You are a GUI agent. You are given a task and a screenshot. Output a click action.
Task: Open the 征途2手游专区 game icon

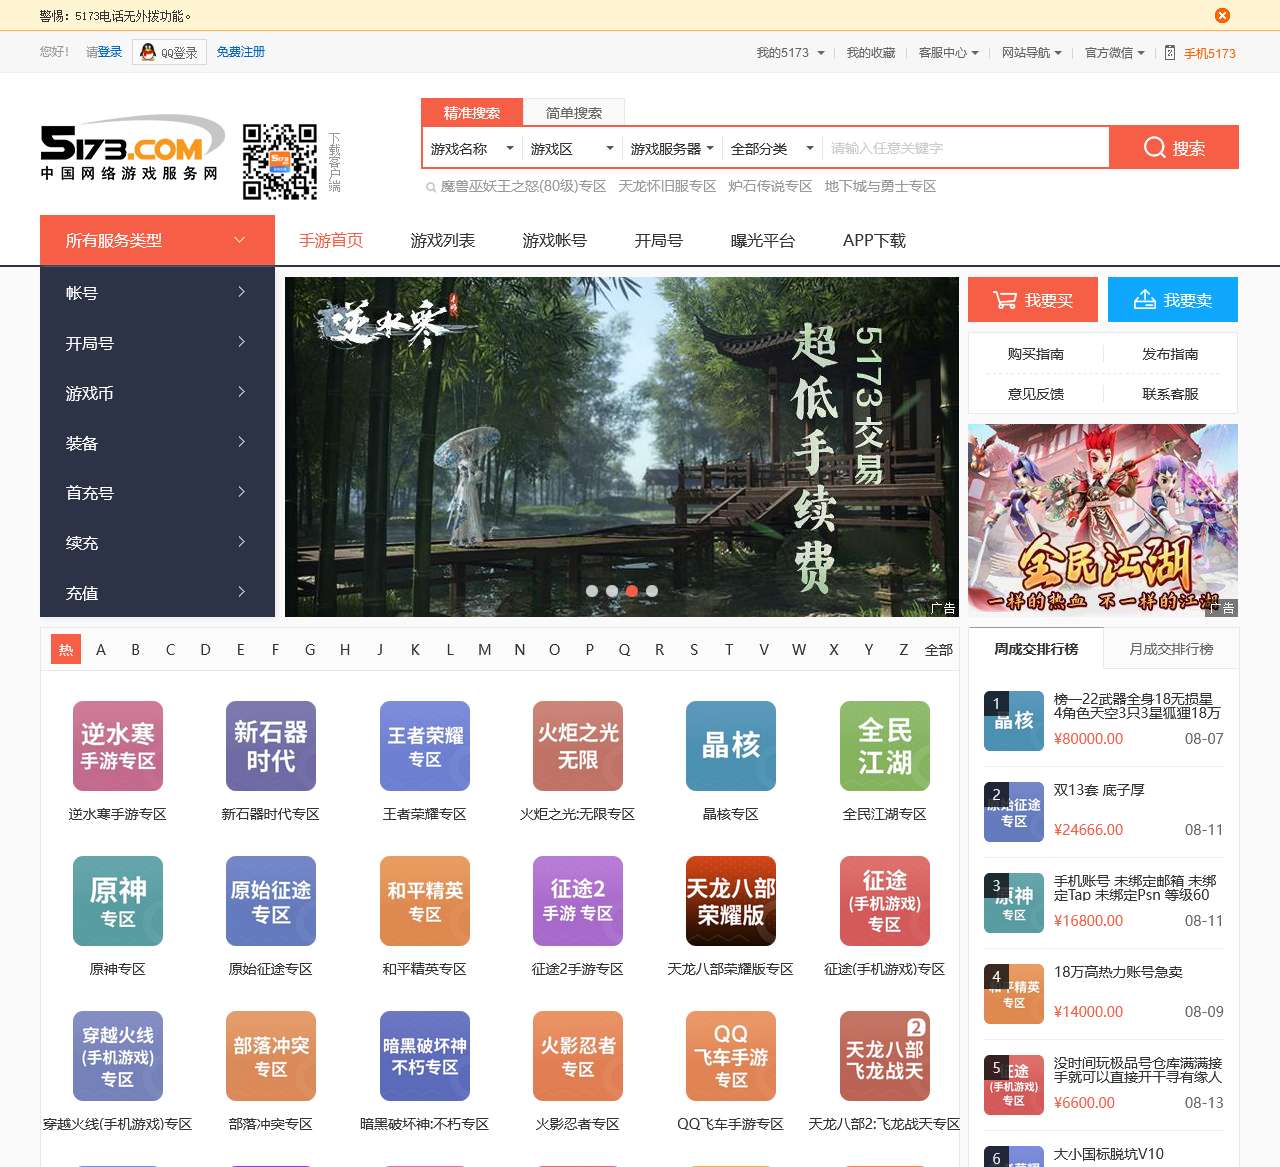click(x=578, y=901)
